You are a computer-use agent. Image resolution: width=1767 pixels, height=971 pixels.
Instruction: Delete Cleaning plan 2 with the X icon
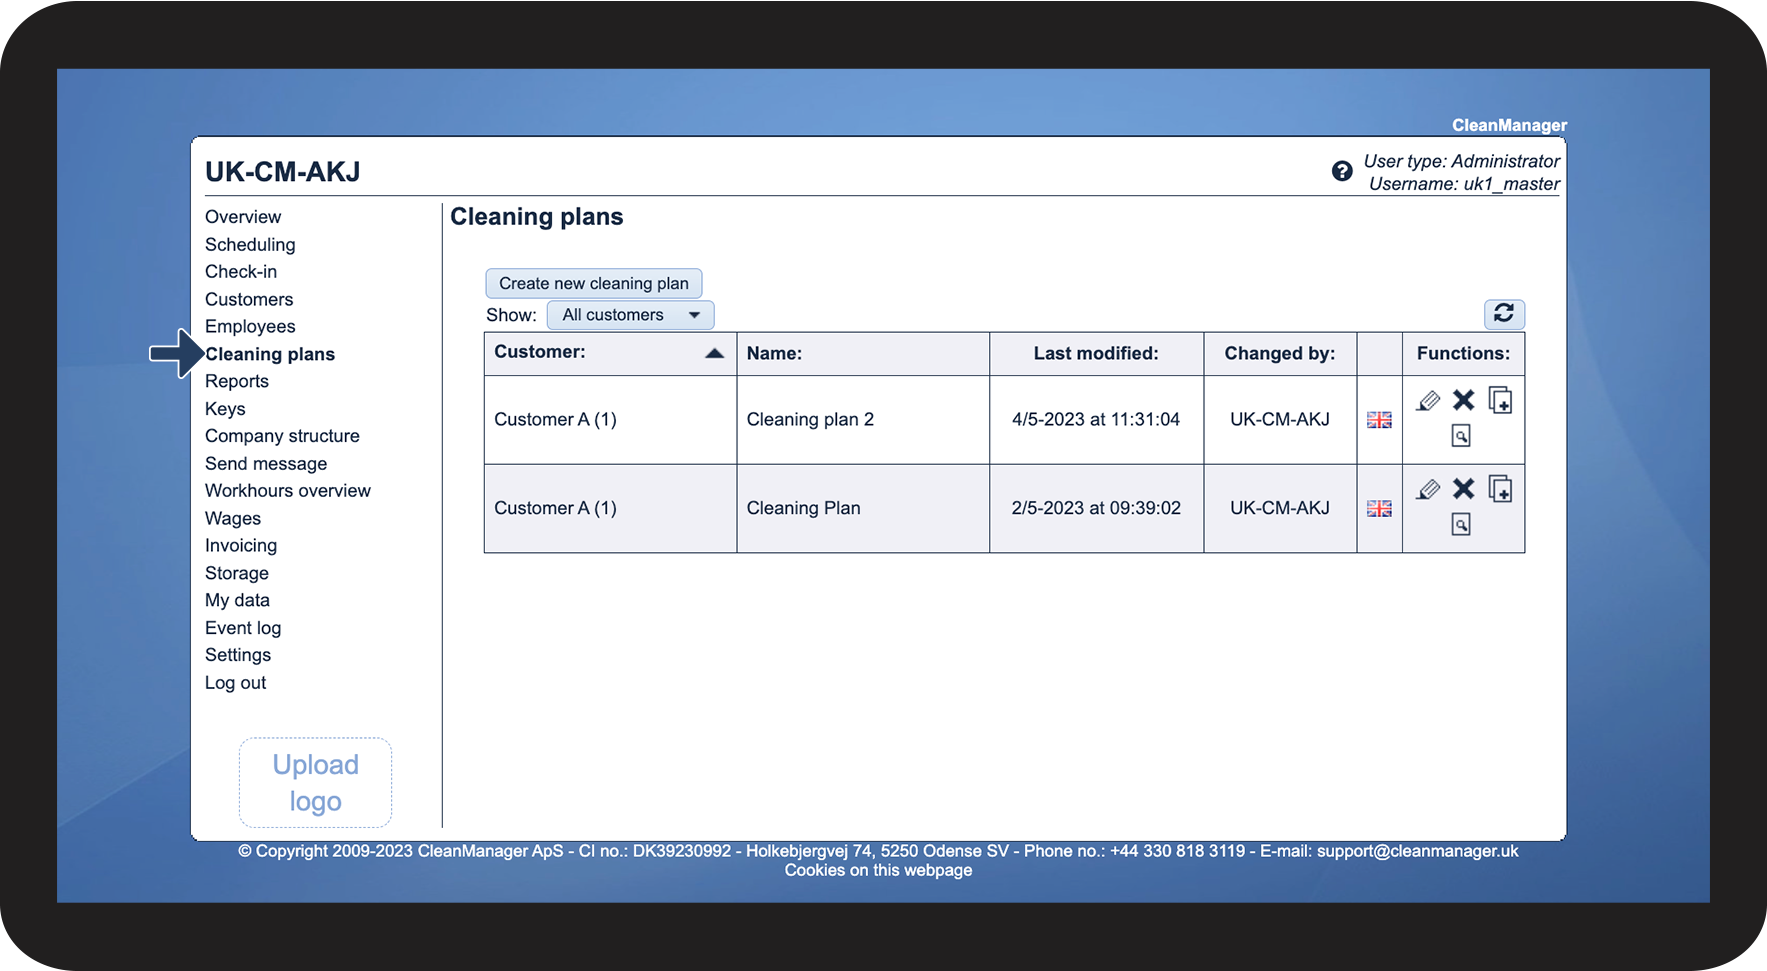(x=1464, y=400)
